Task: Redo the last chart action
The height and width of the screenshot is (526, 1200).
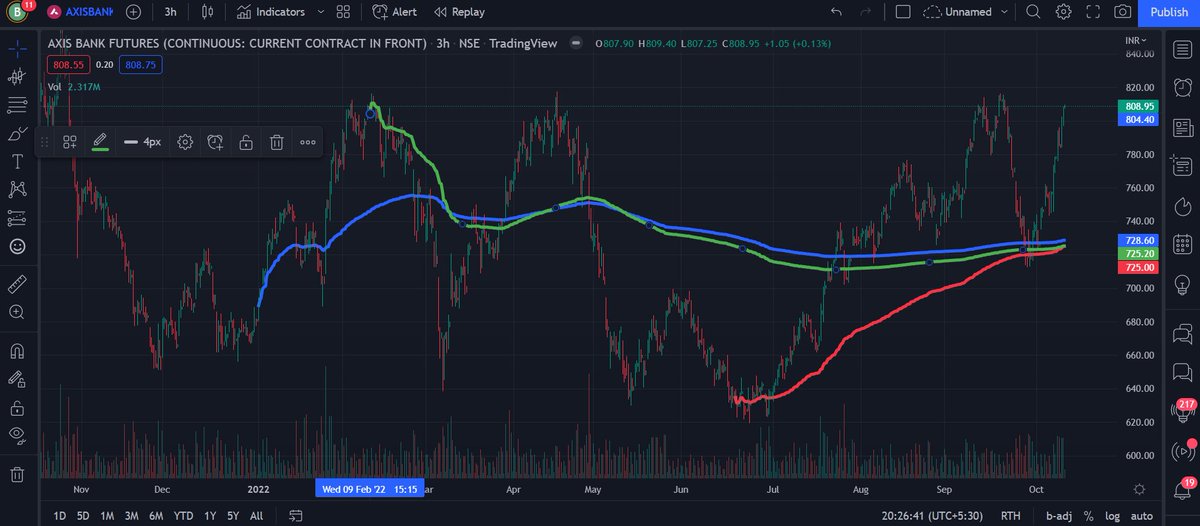Action: [866, 12]
